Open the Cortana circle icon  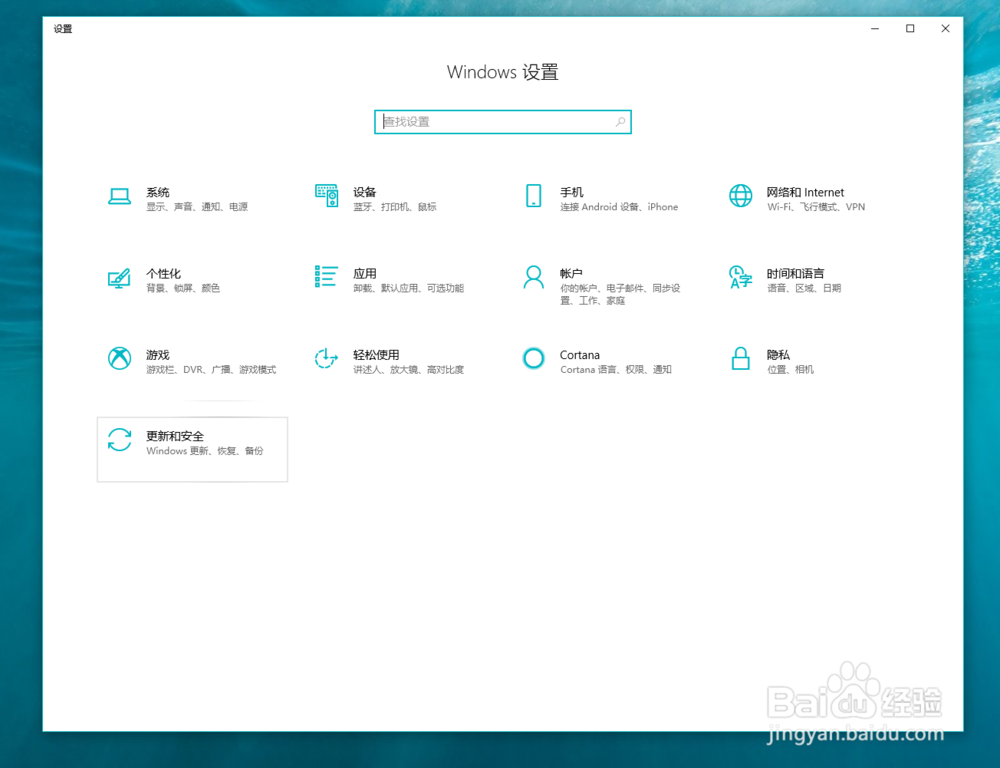click(x=533, y=358)
